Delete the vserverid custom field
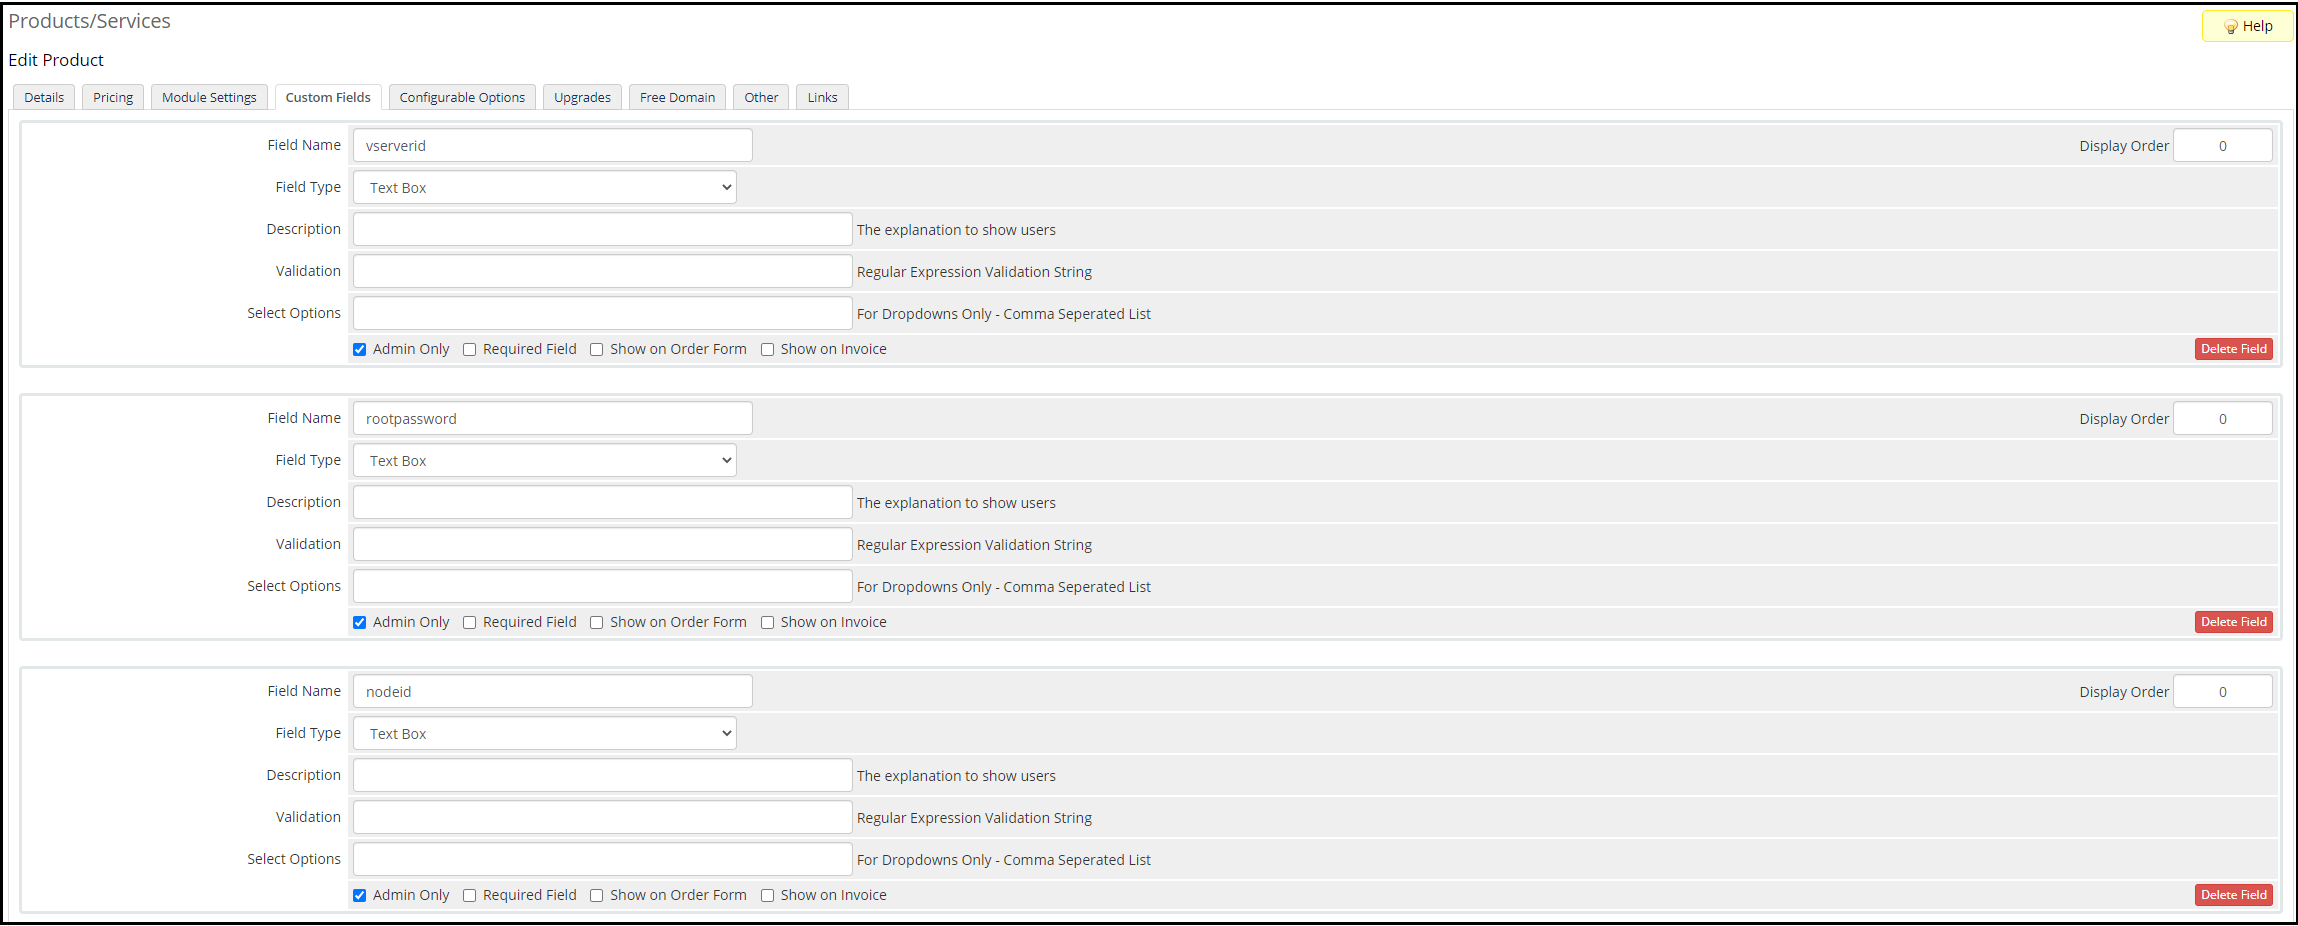 (x=2233, y=349)
